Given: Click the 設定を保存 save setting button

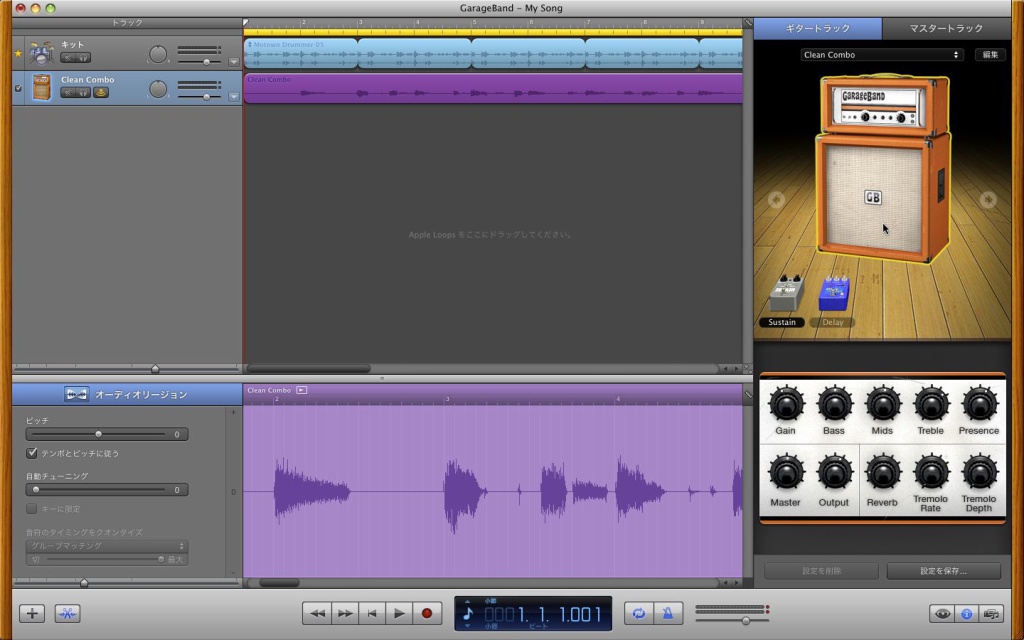Looking at the screenshot, I should pyautogui.click(x=944, y=571).
